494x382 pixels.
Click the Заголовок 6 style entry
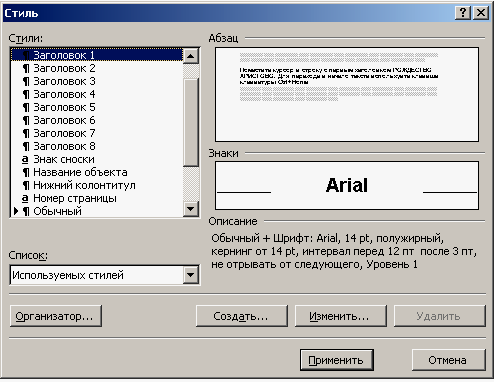point(97,120)
